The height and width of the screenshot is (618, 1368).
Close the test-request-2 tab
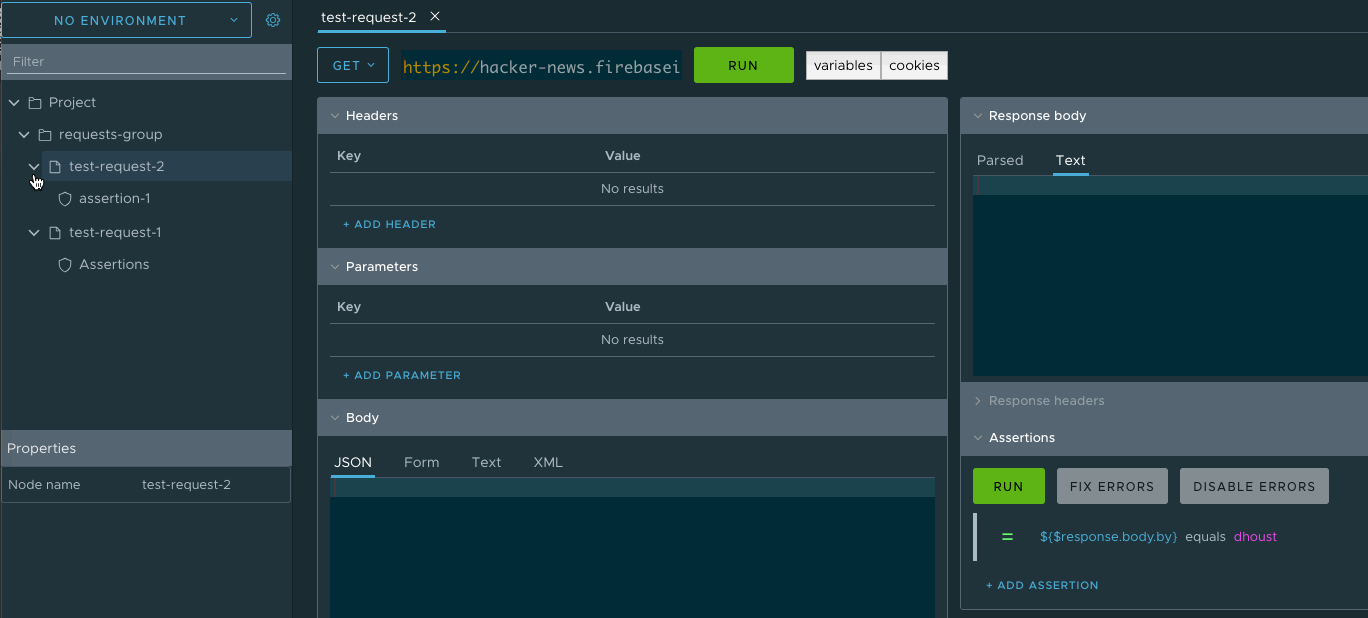(435, 17)
